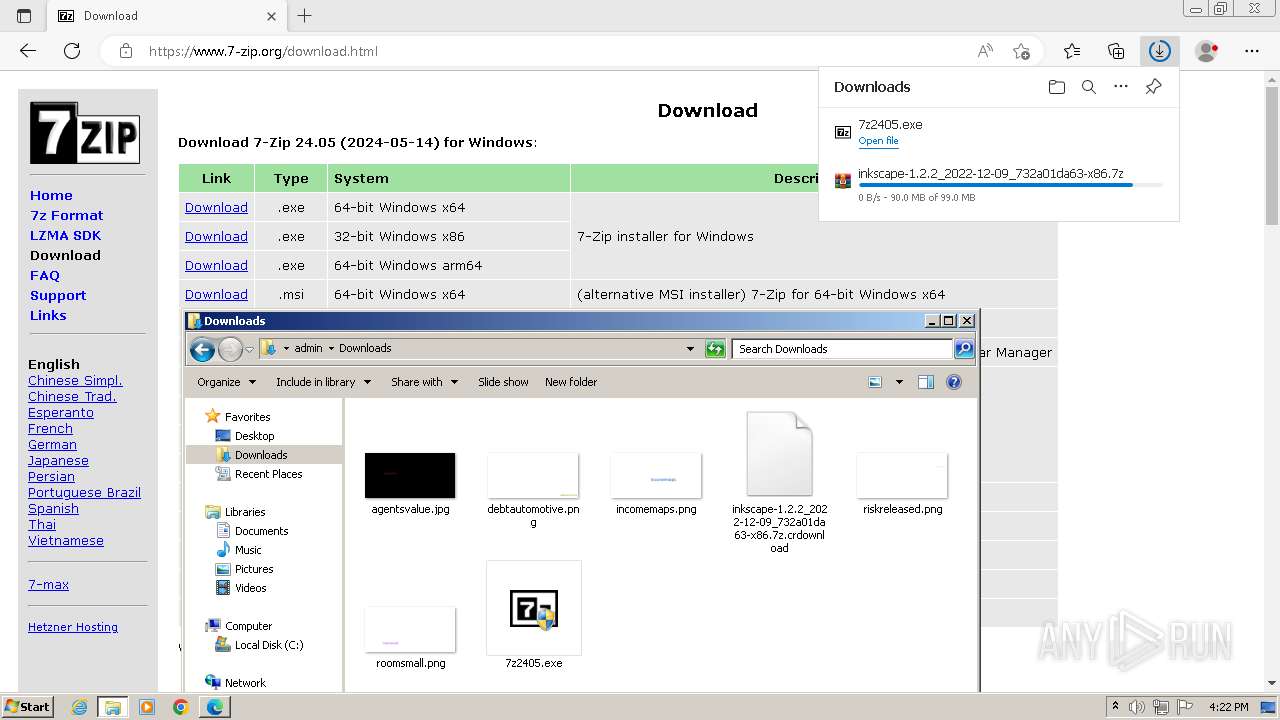Click the Edge taskbar icon
The width and height of the screenshot is (1280, 720).
(215, 707)
